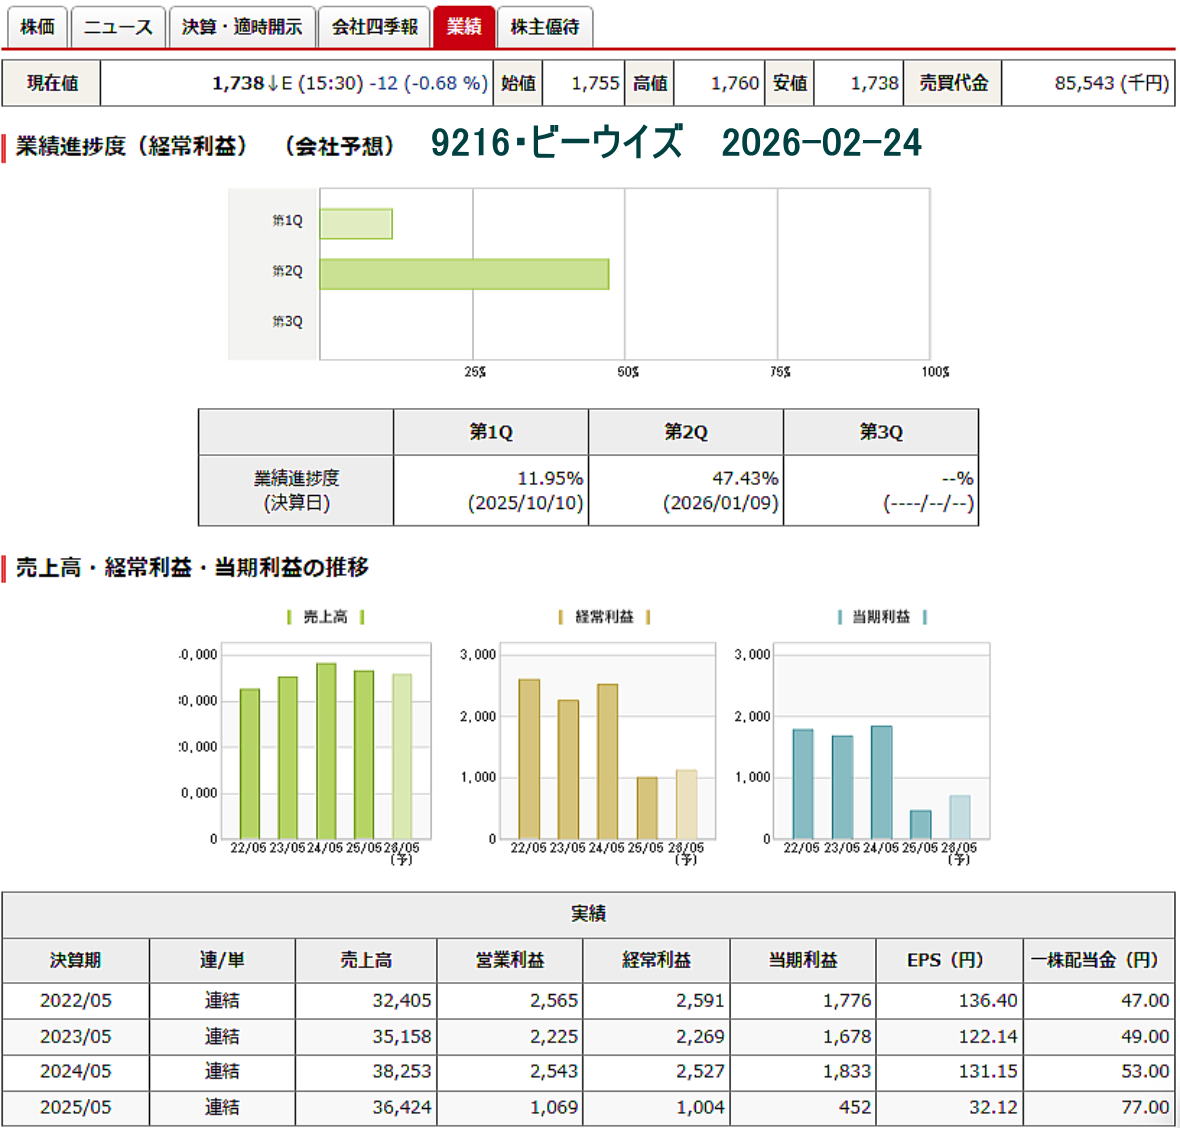Click the 売上高 chart legend marker
This screenshot has width=1180, height=1128.
coord(289,617)
